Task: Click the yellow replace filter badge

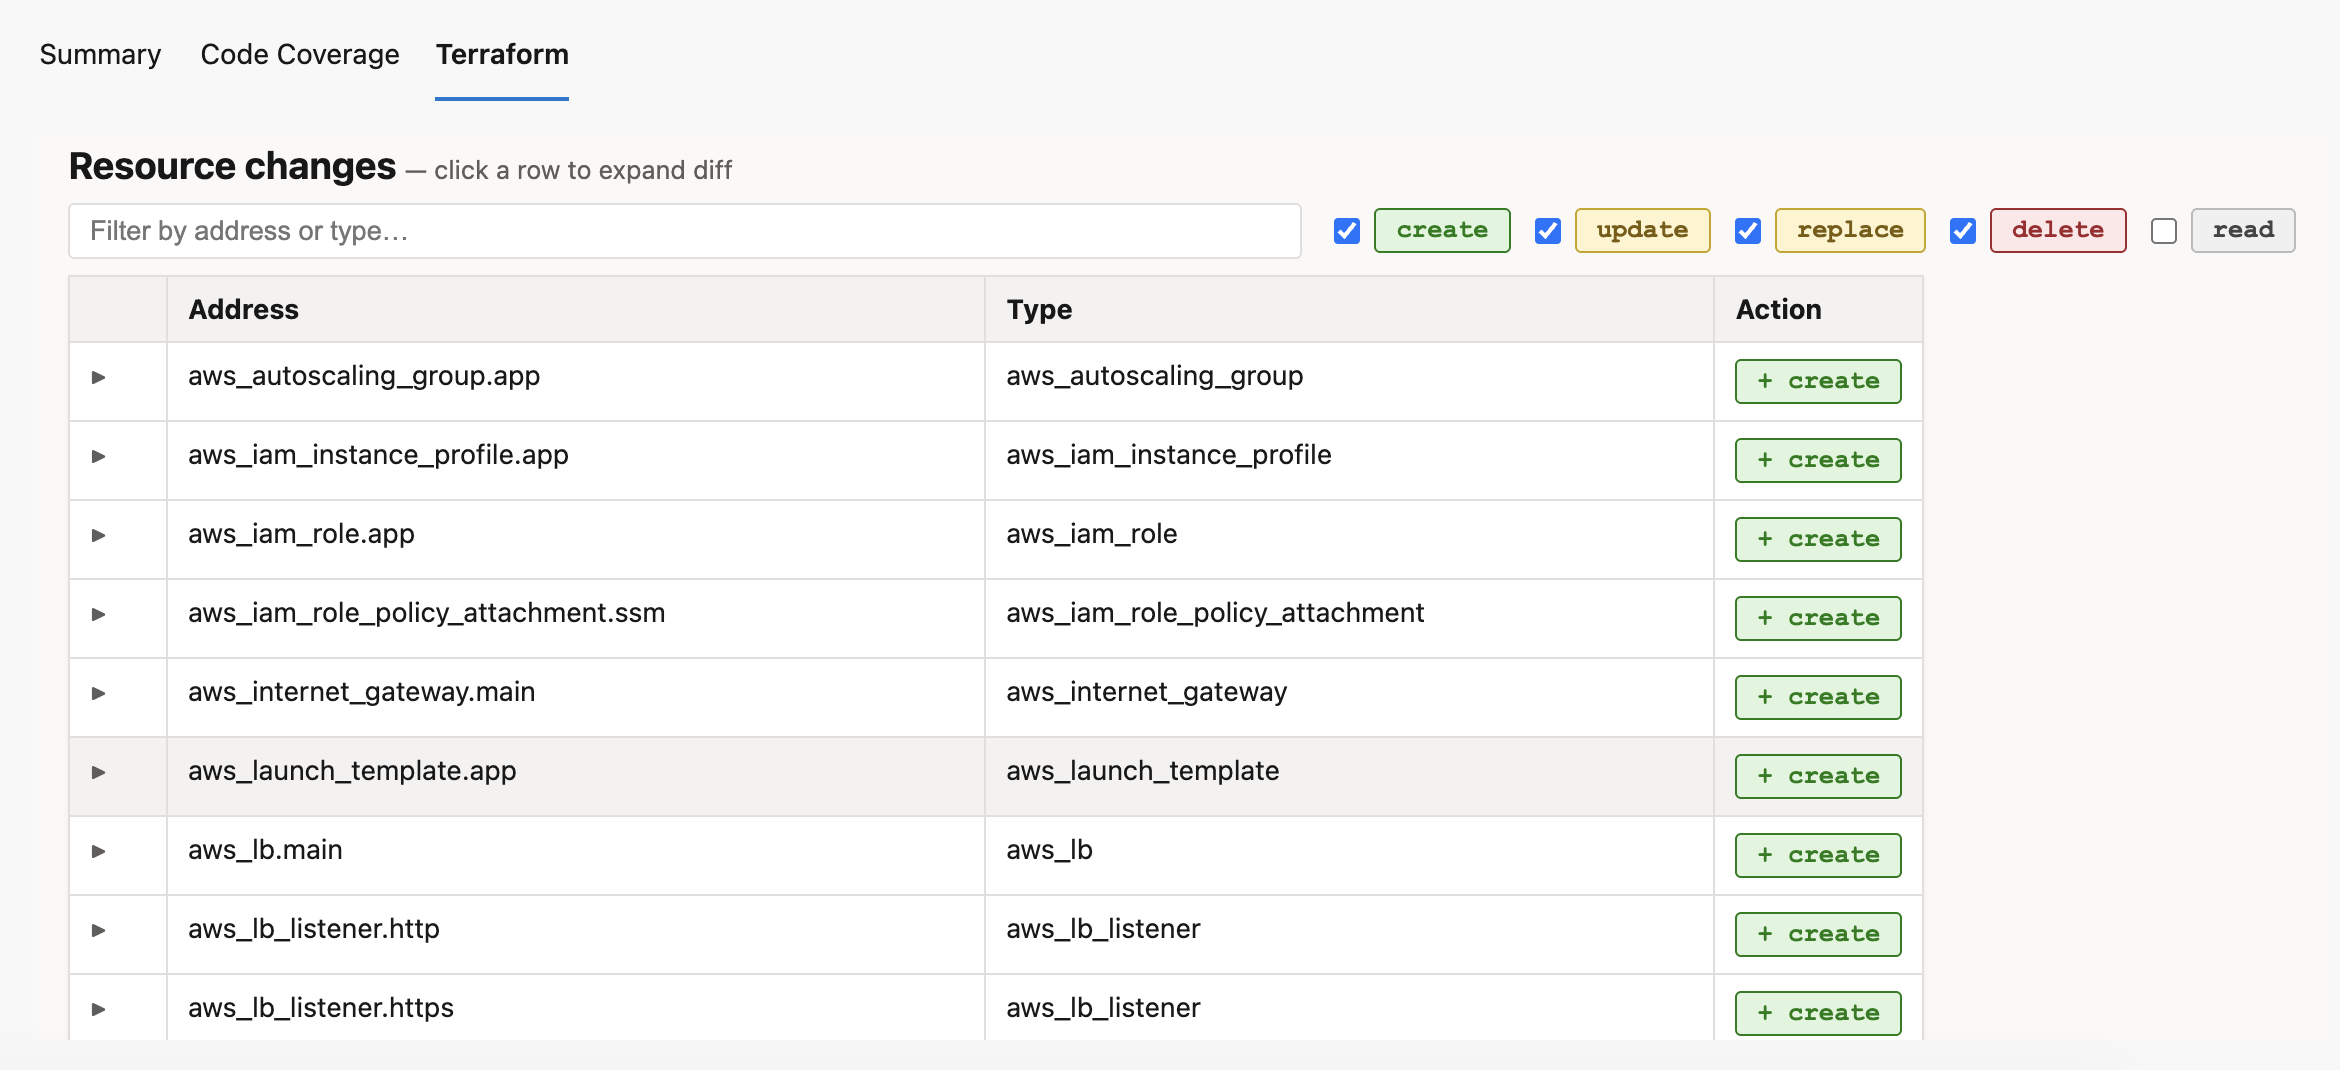Action: (x=1850, y=231)
